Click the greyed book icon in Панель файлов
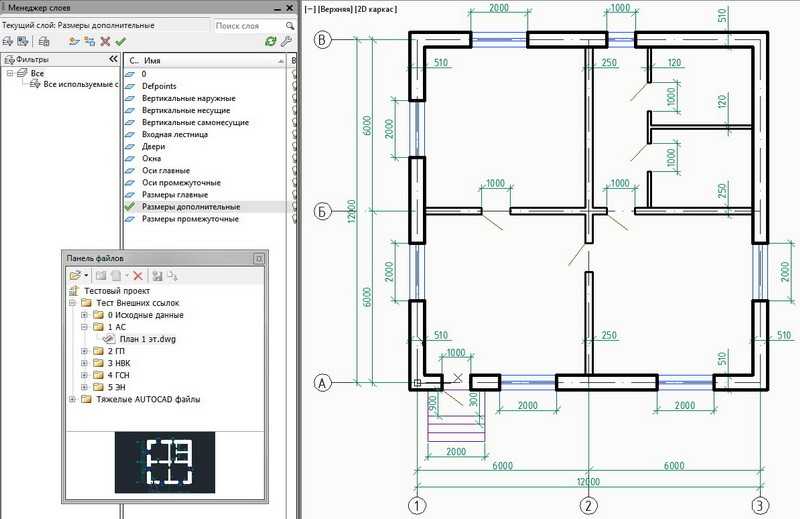800x519 pixels. [x=101, y=276]
